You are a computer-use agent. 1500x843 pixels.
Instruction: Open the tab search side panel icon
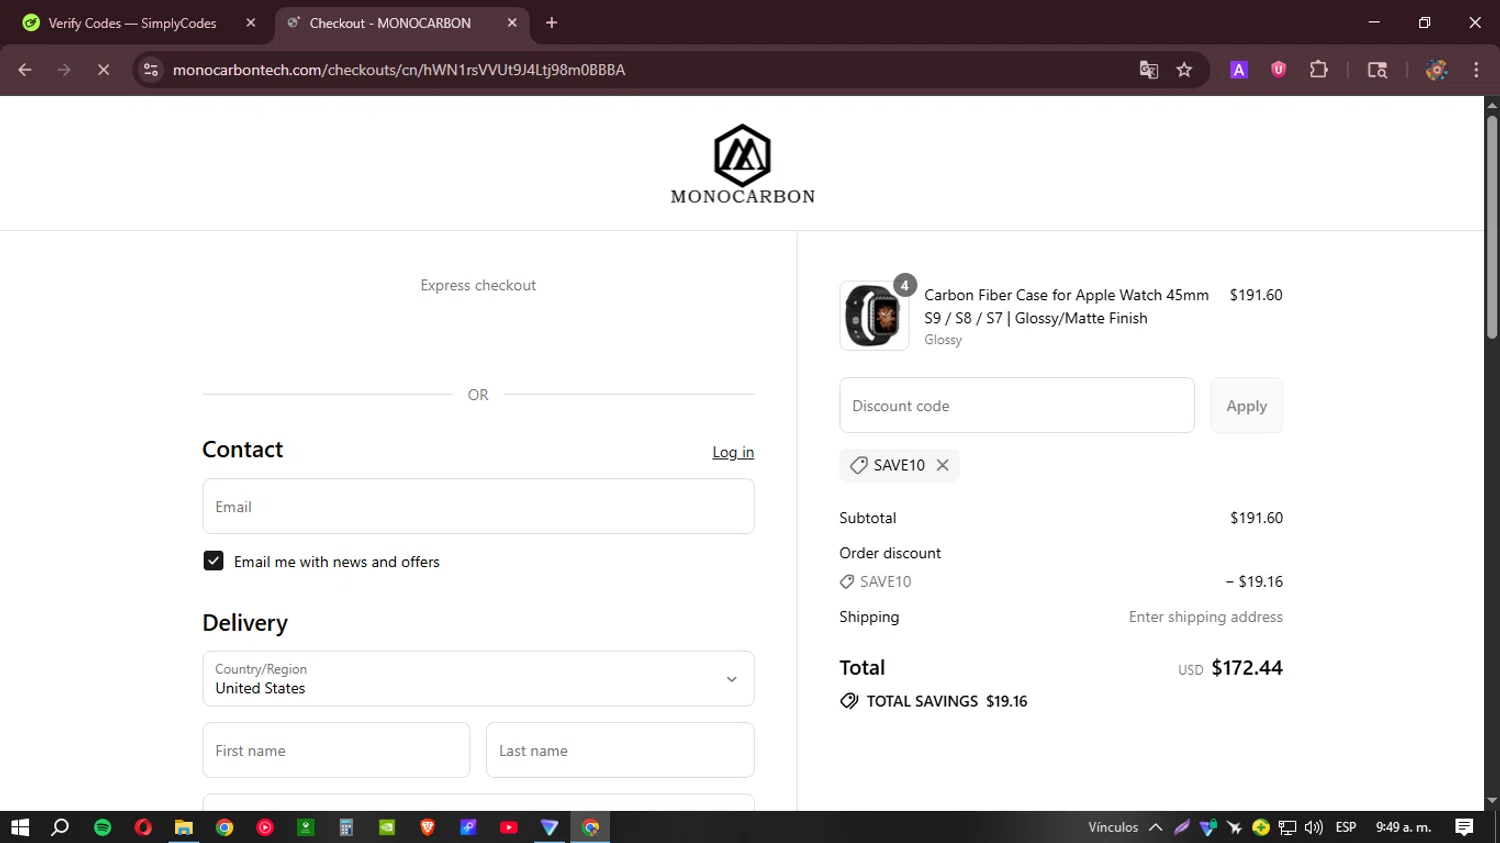tap(1377, 70)
